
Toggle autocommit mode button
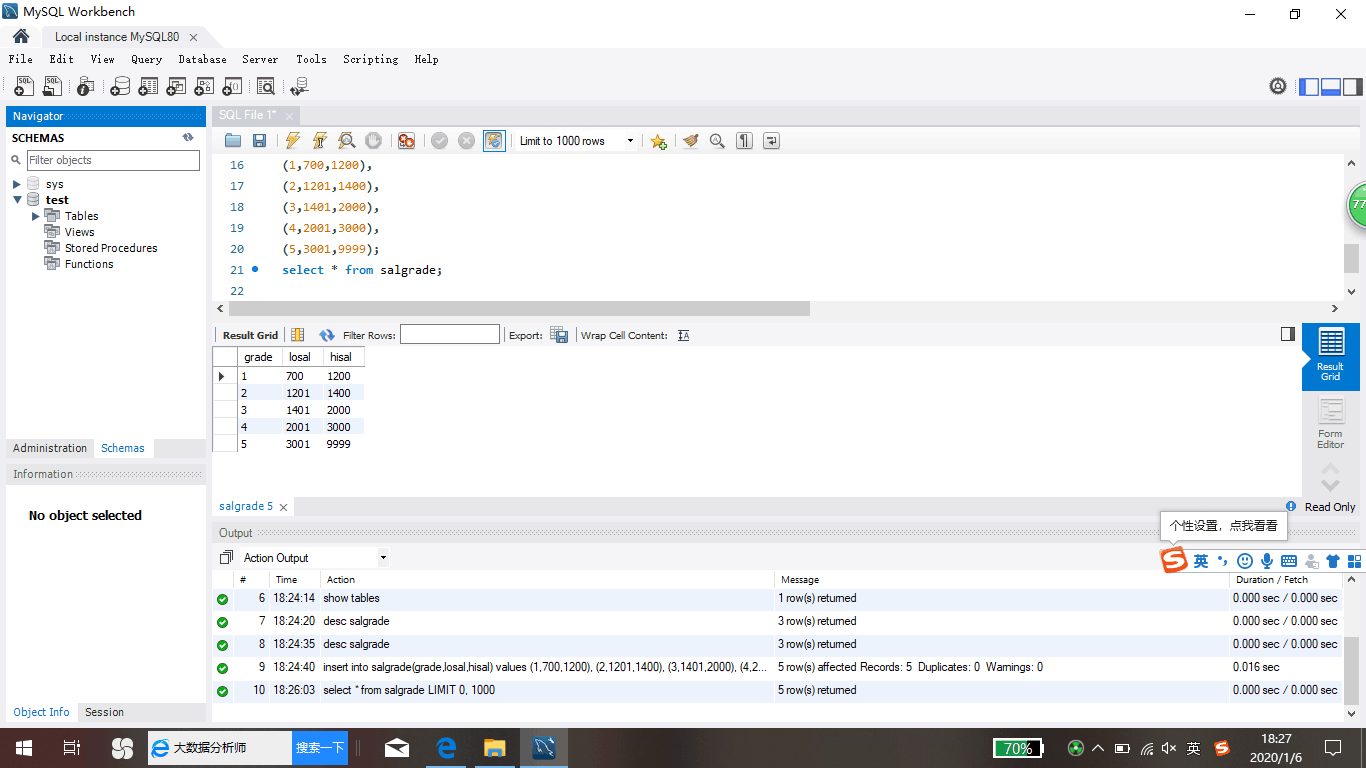pyautogui.click(x=494, y=141)
